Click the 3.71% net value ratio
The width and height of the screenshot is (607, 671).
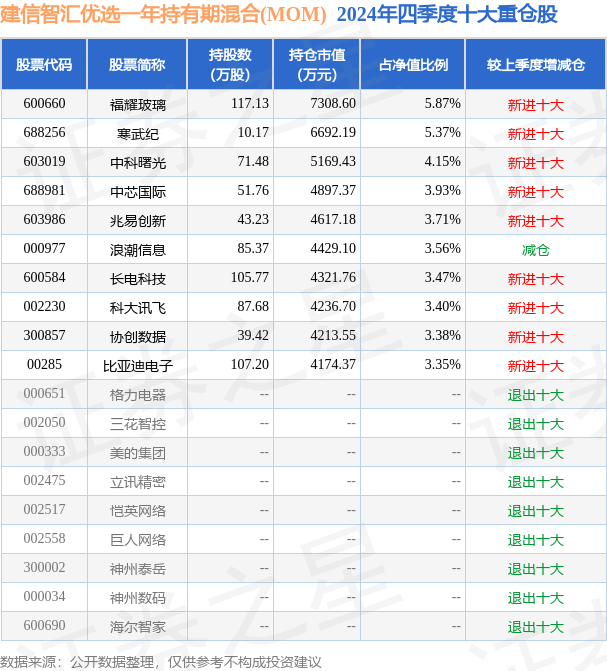point(442,220)
